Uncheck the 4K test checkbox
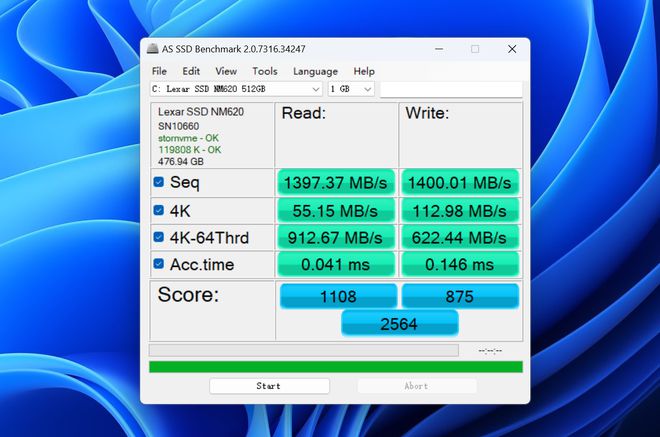660x437 pixels. [159, 210]
